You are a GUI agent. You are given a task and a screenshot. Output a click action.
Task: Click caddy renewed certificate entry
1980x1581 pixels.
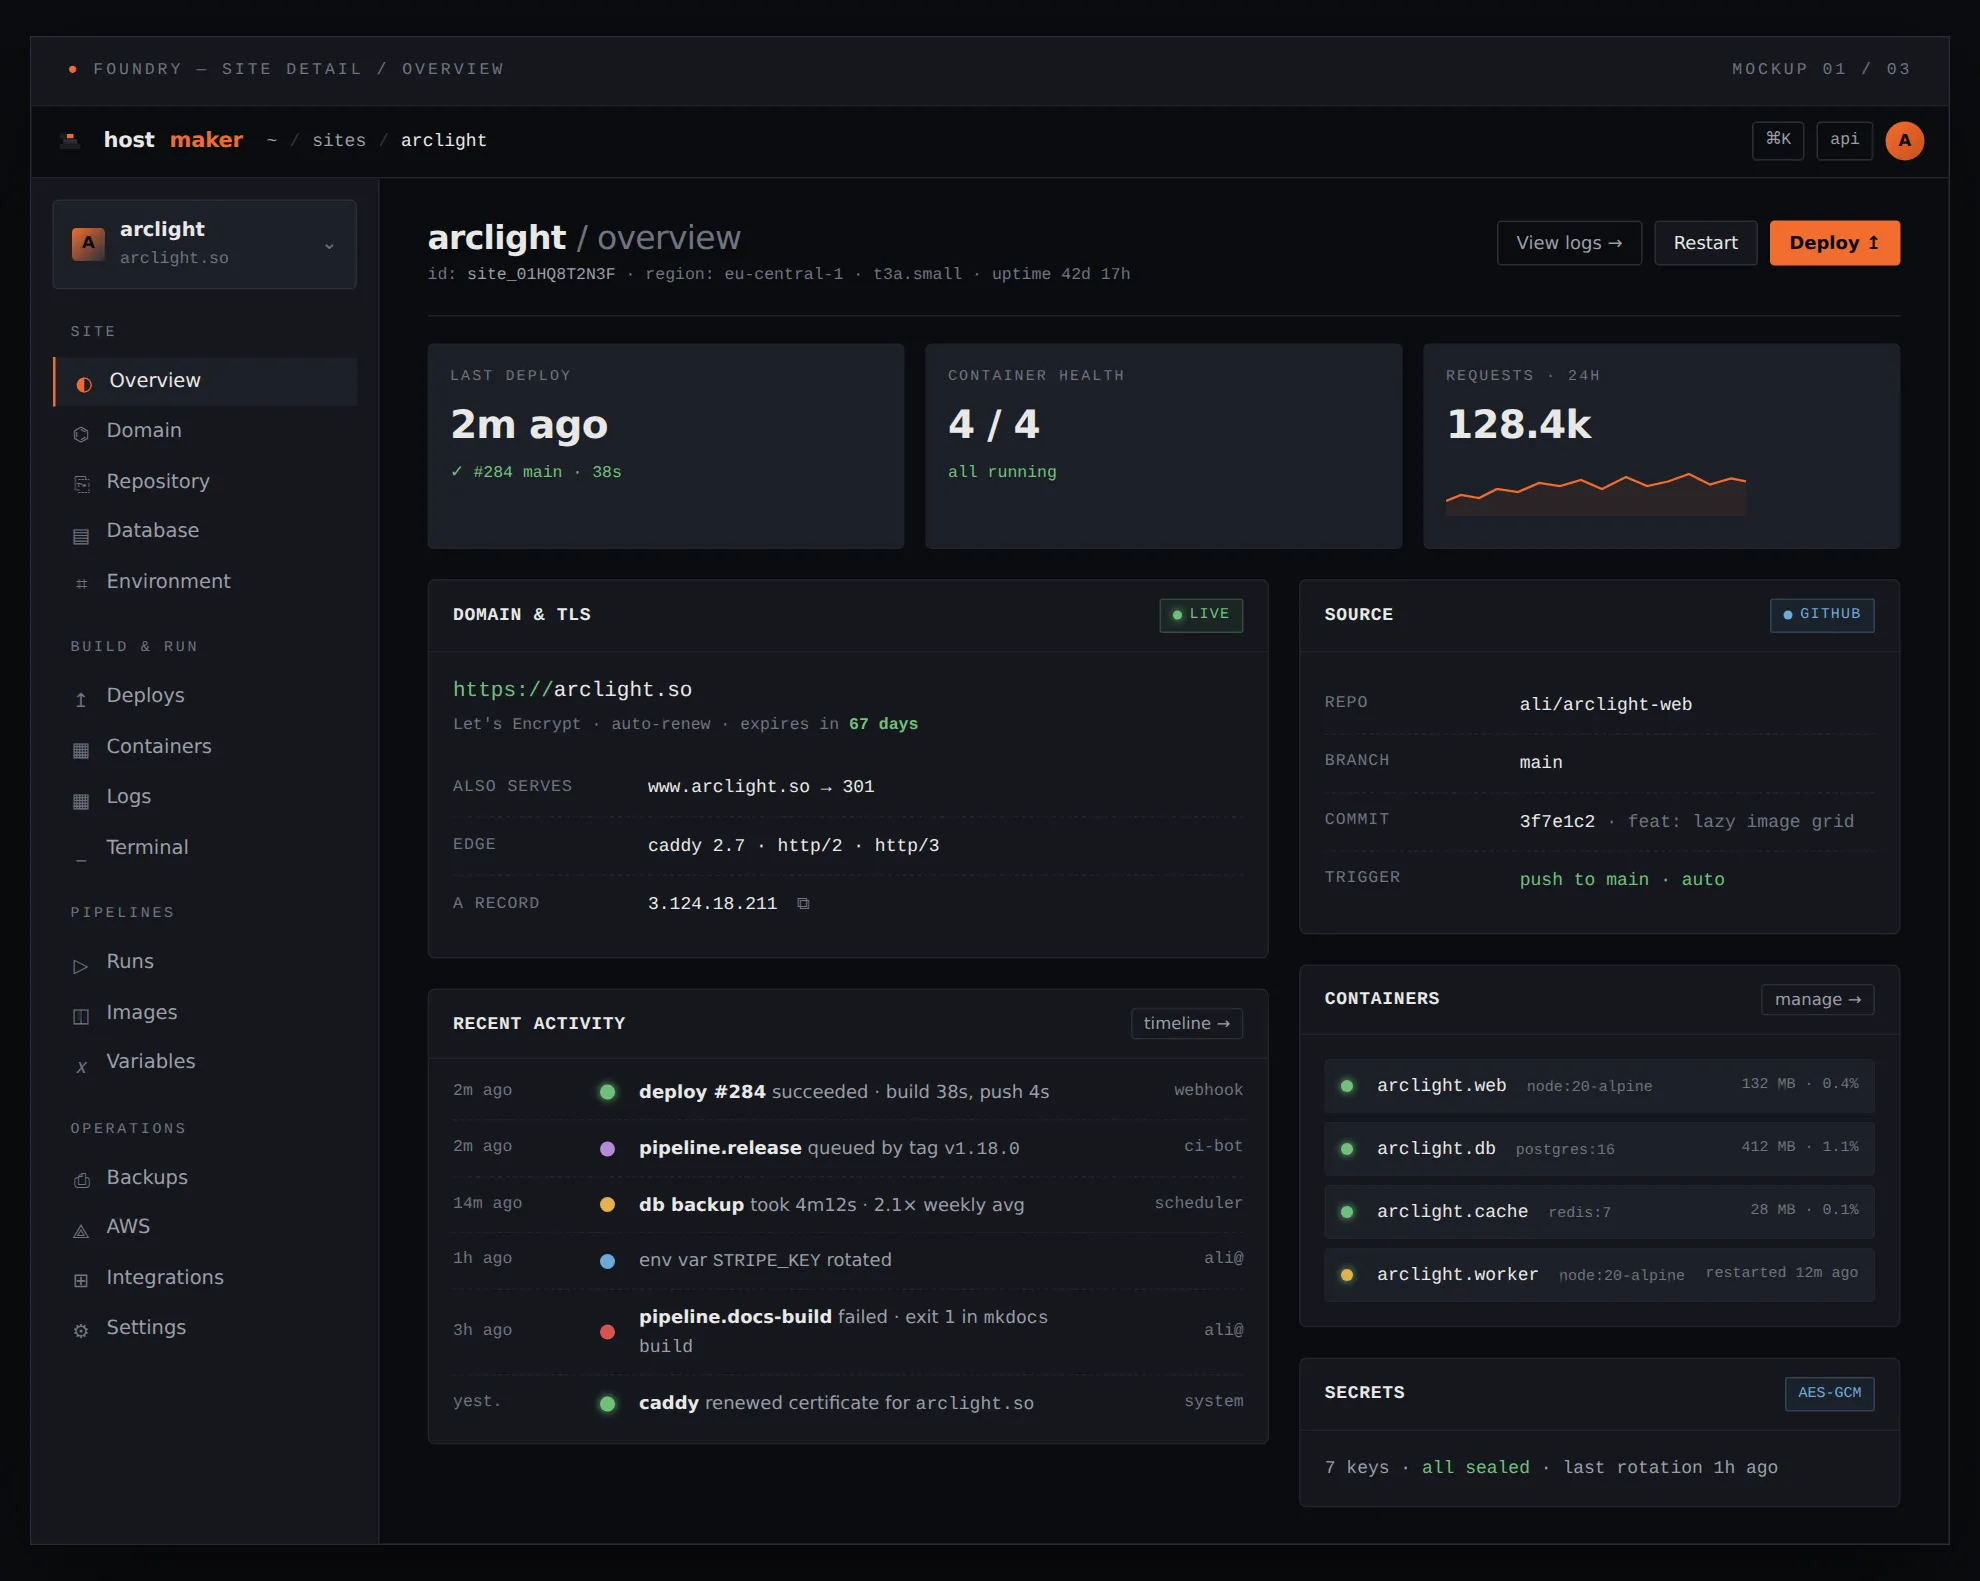pyautogui.click(x=848, y=1403)
